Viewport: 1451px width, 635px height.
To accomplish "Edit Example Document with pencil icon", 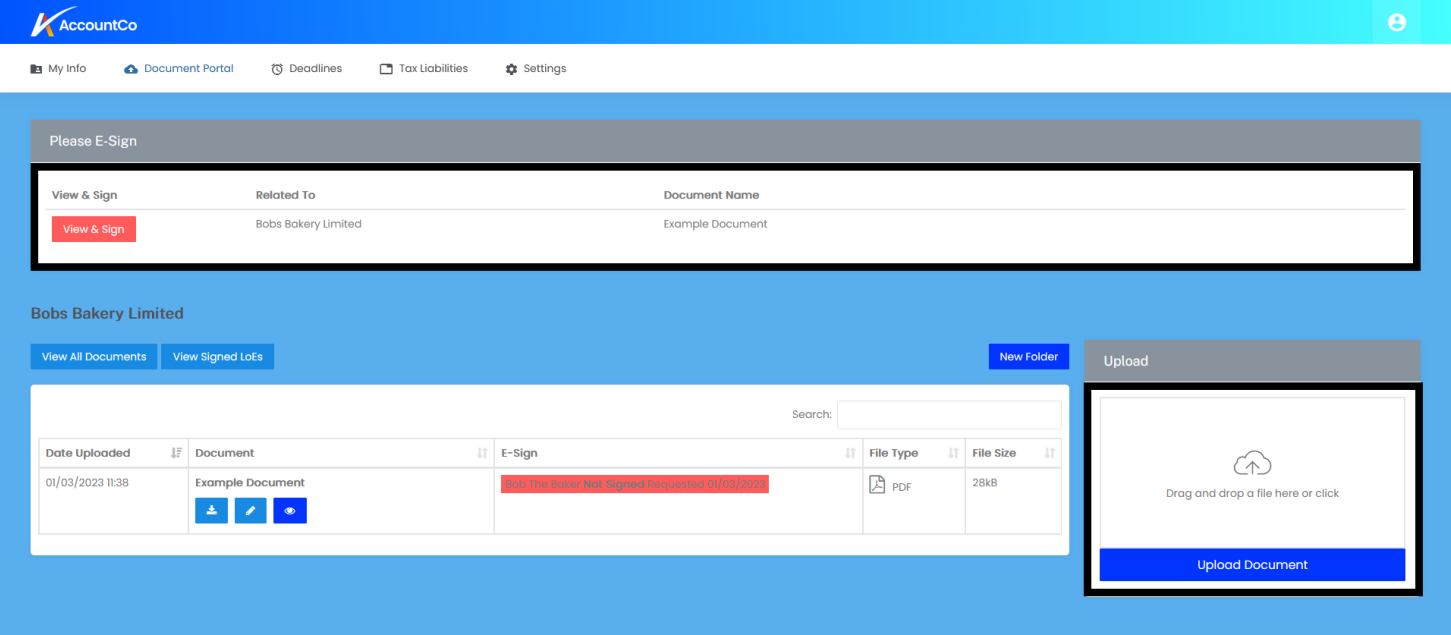I will click(250, 511).
